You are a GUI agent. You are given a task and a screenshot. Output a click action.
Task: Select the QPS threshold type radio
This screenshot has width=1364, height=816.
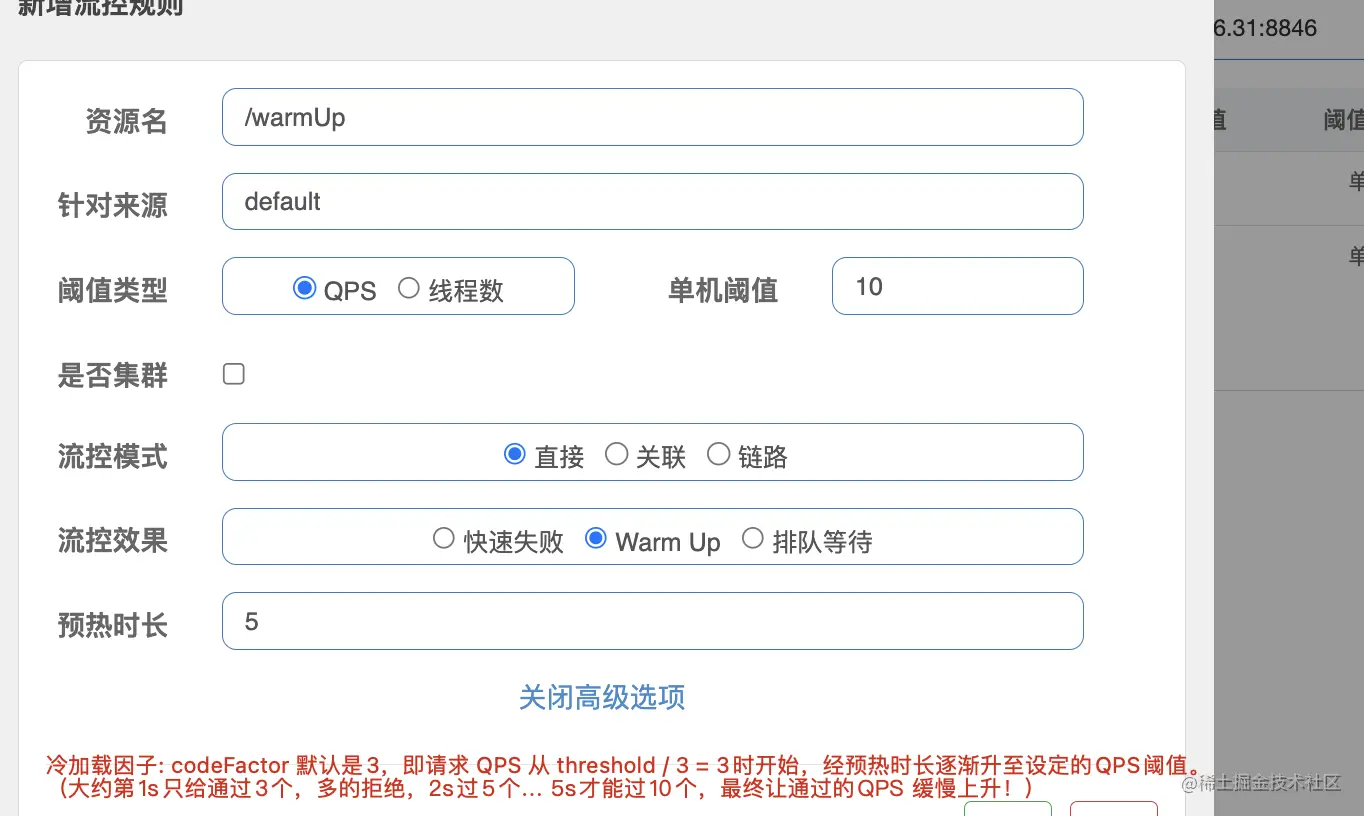tap(304, 288)
